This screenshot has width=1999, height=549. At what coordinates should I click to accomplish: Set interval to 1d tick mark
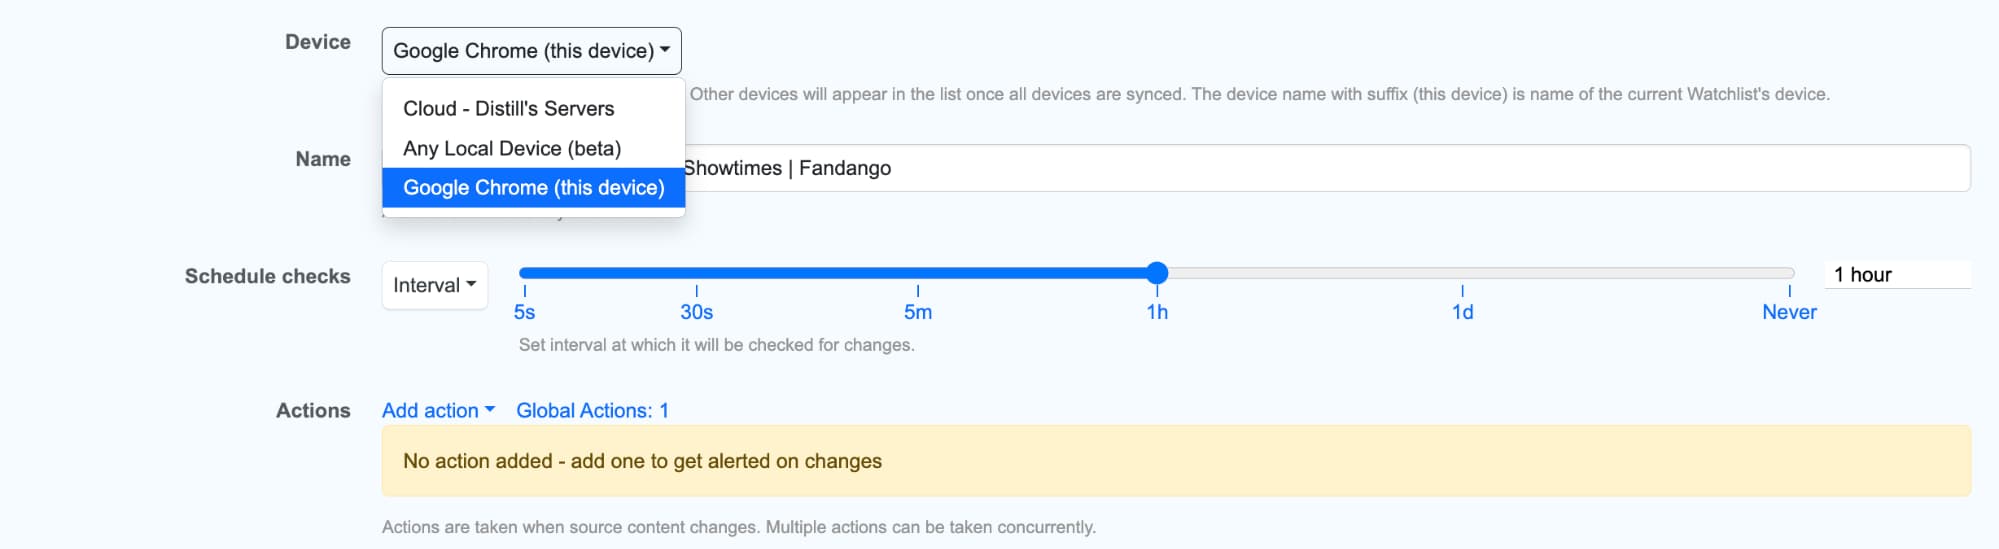(x=1462, y=311)
